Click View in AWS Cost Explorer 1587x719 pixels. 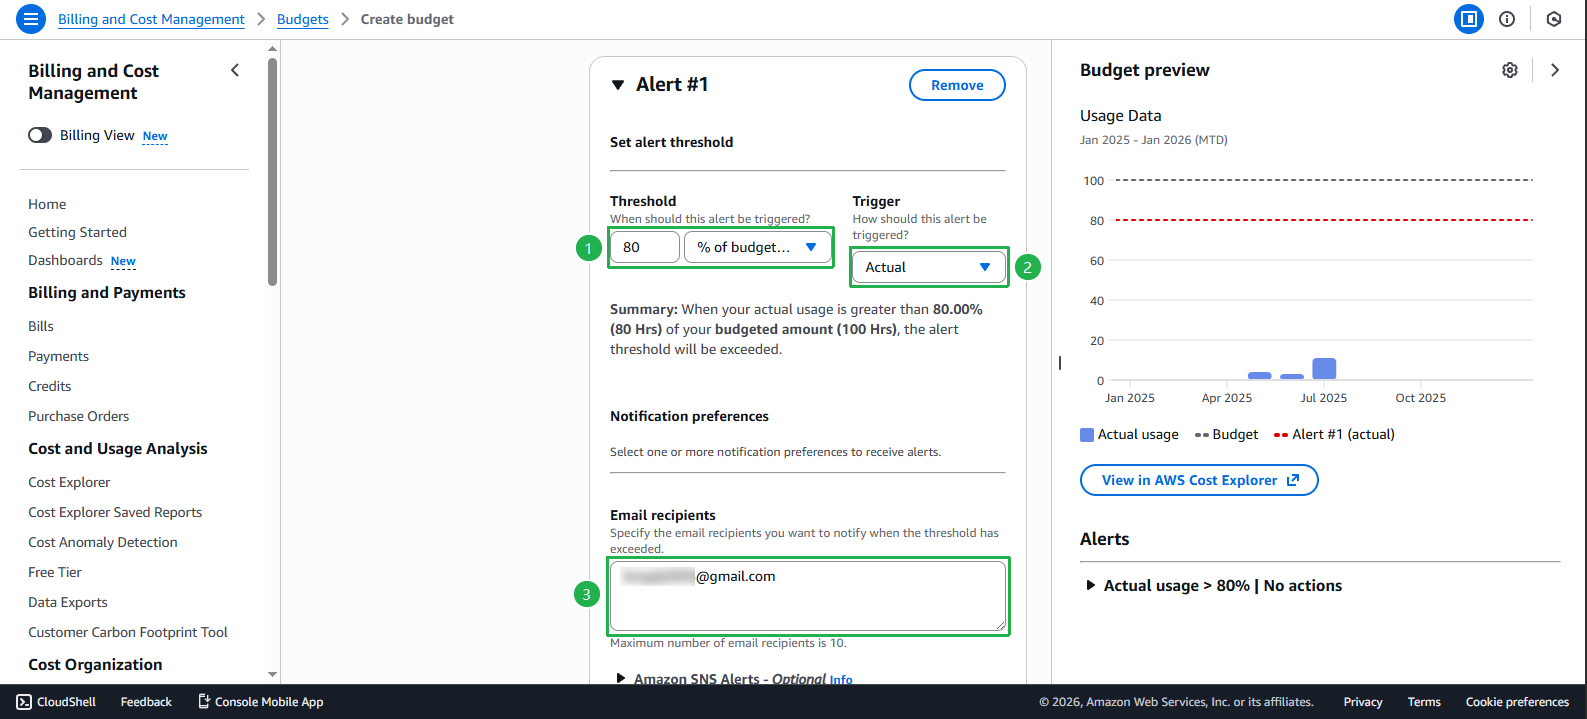pos(1198,480)
